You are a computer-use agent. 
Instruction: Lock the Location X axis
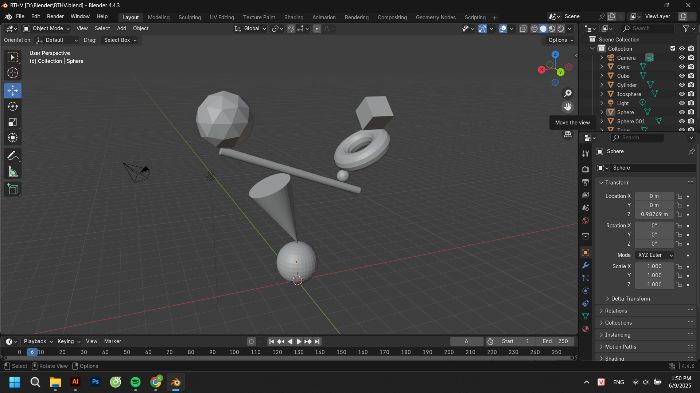(679, 196)
